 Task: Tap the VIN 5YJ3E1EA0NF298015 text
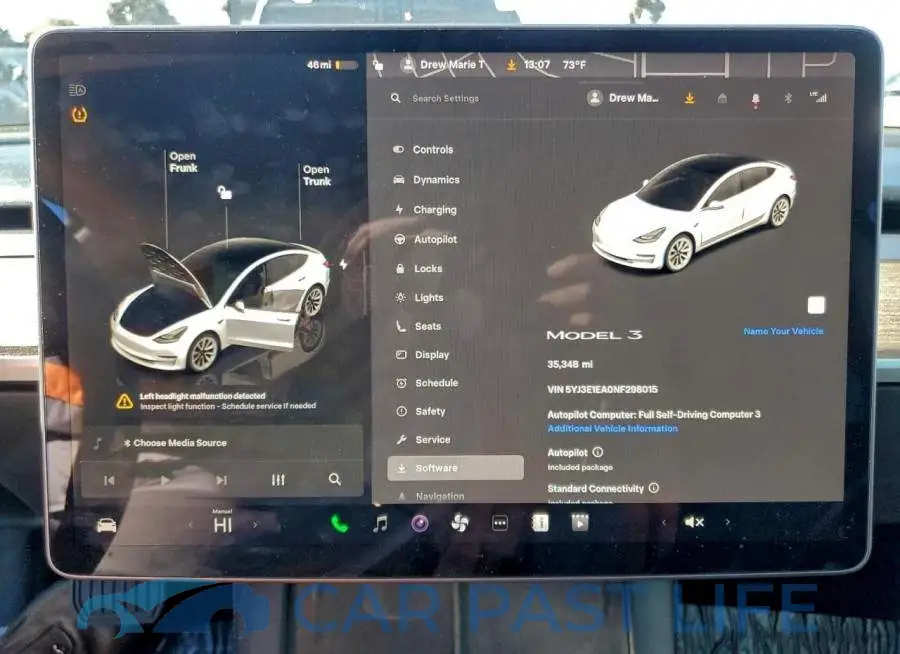pyautogui.click(x=602, y=389)
